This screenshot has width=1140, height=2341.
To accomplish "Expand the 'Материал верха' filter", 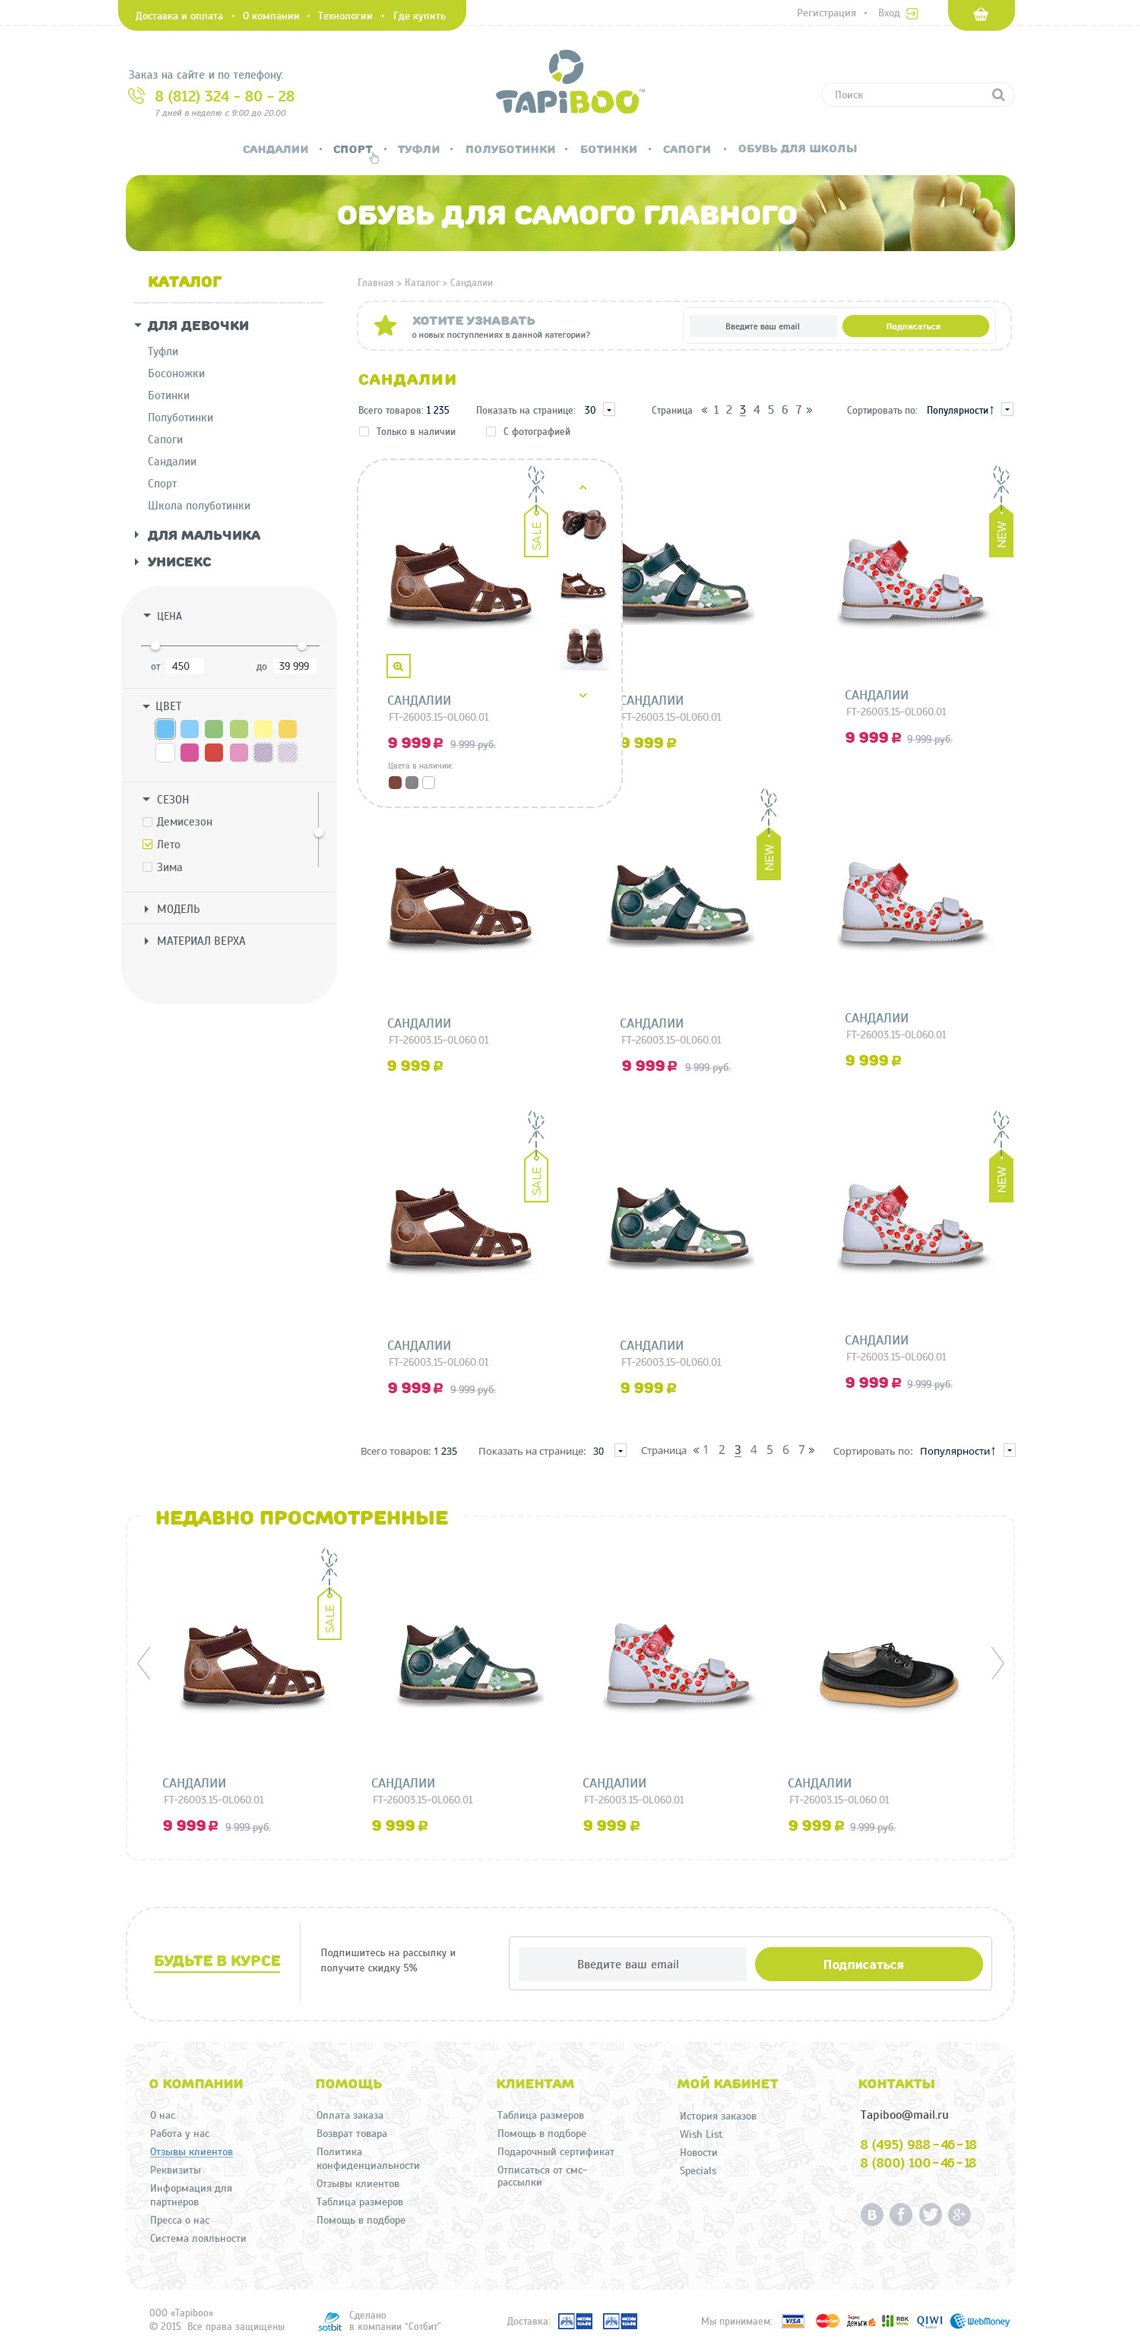I will point(200,941).
